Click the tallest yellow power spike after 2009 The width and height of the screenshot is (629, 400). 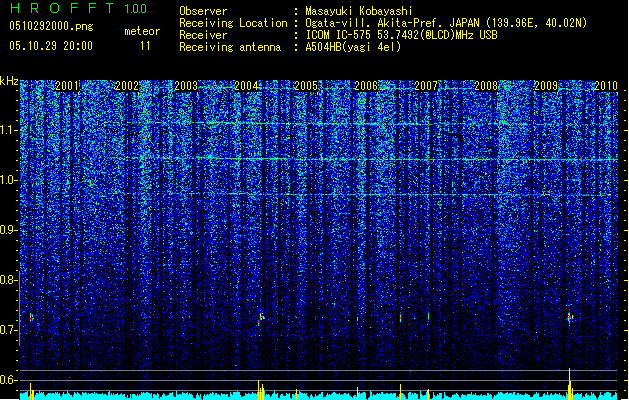570,384
